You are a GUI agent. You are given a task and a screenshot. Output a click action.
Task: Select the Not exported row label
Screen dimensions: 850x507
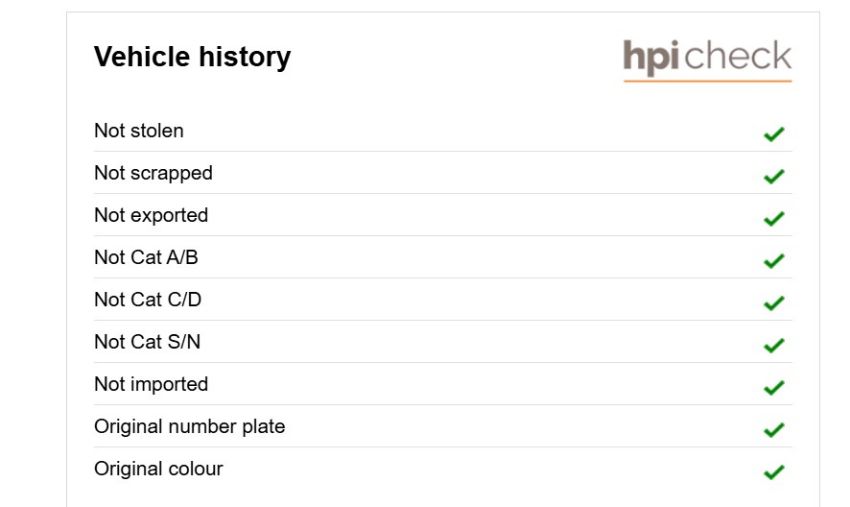tap(151, 216)
